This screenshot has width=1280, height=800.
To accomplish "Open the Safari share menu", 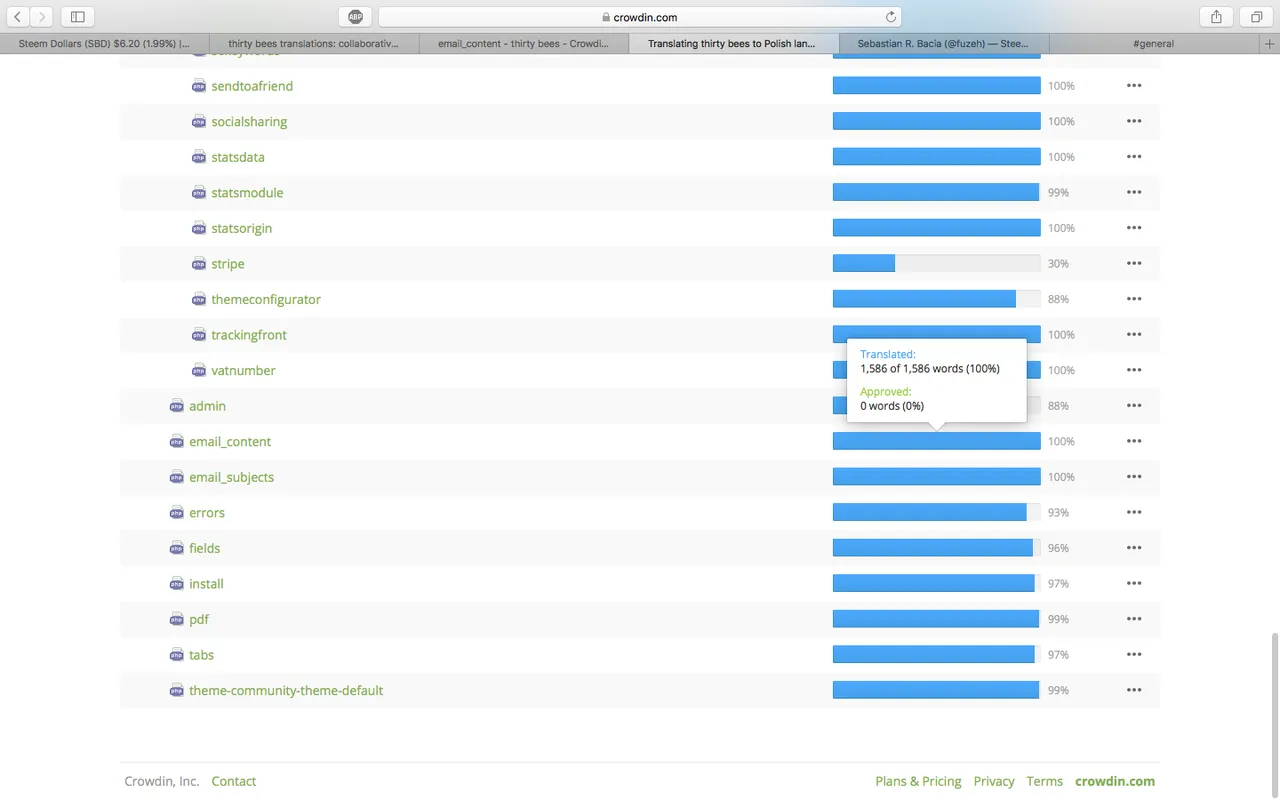I will (x=1216, y=17).
